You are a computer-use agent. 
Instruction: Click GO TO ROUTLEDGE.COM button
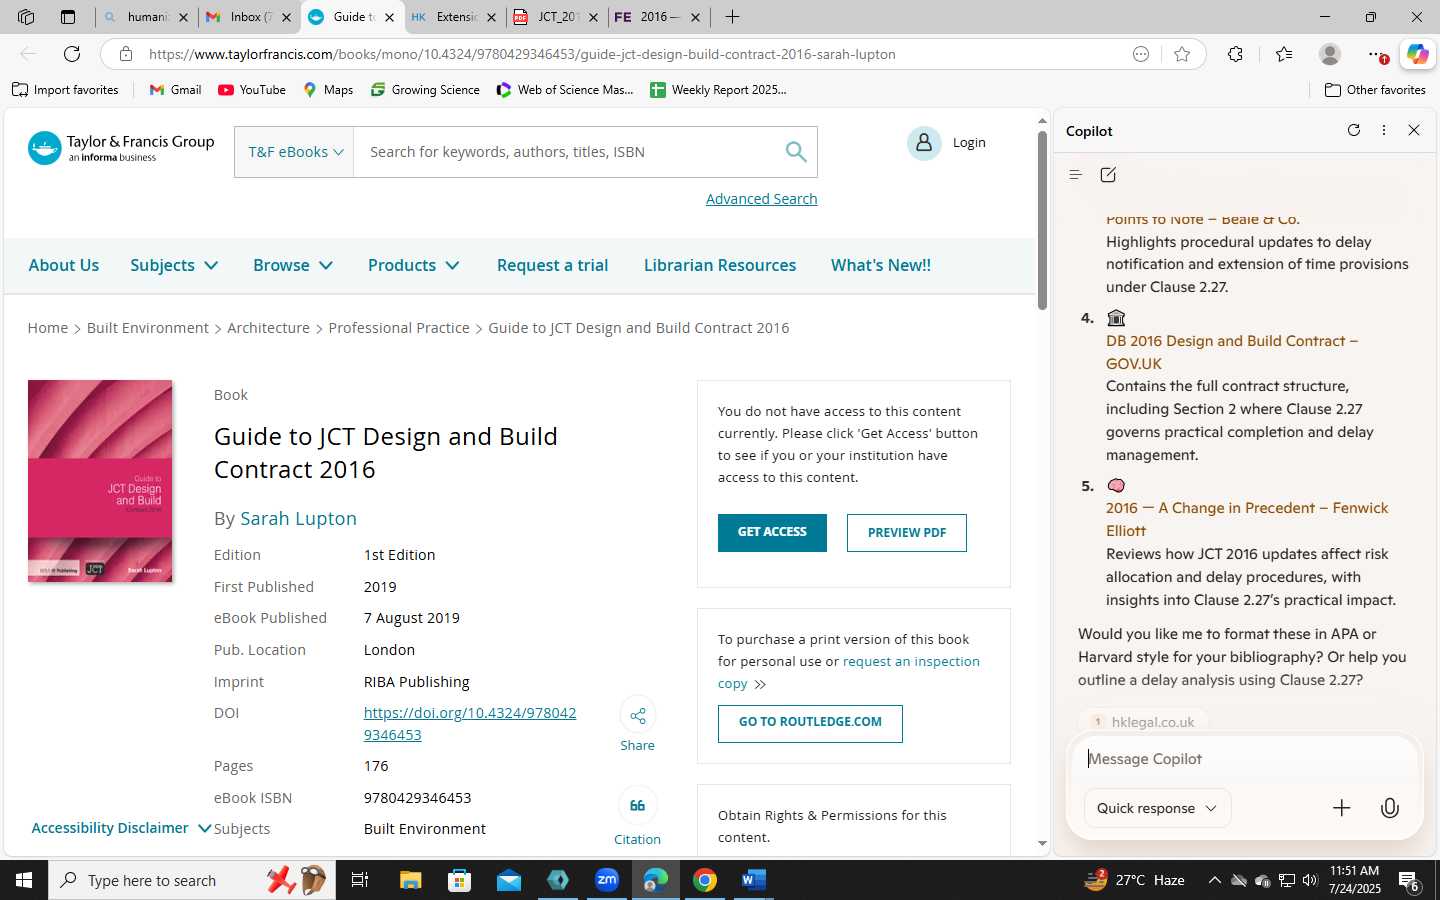point(810,723)
